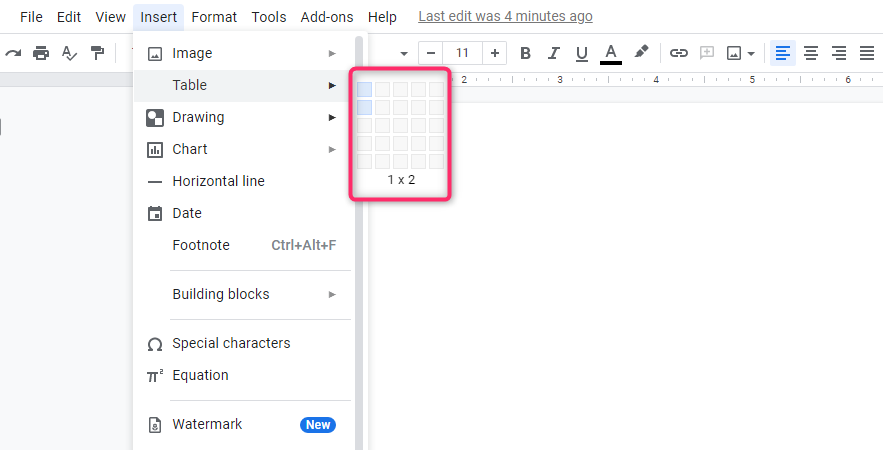
Task: Toggle italic formatting
Action: pos(554,54)
